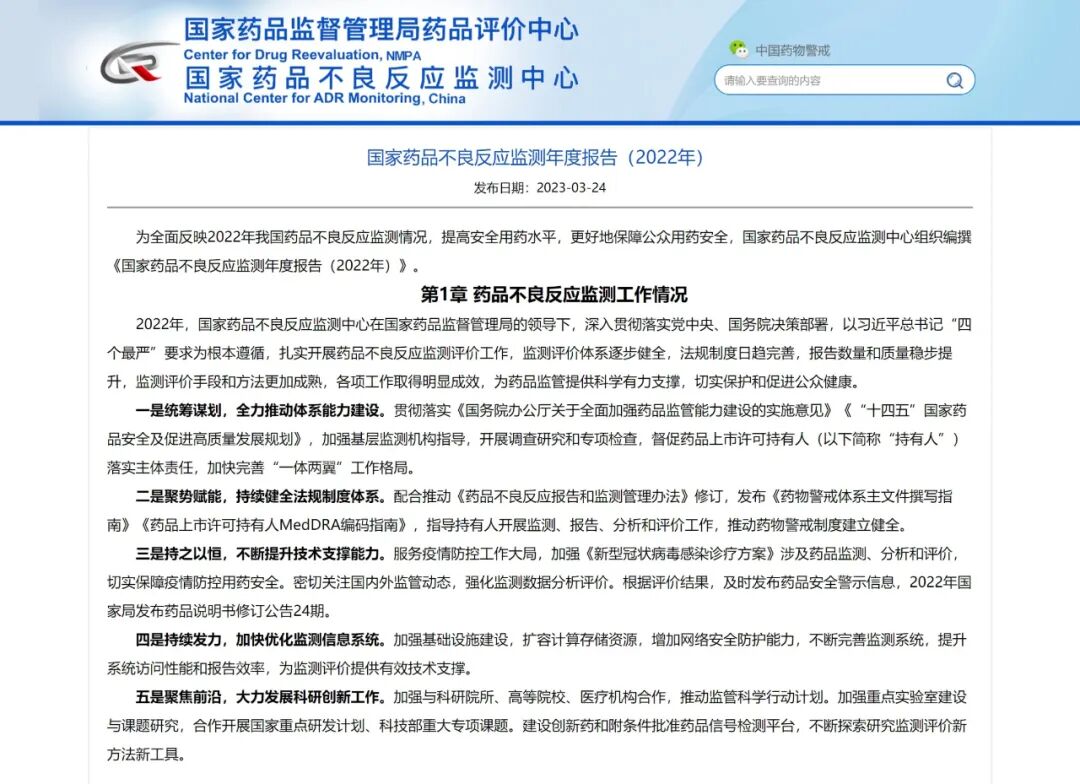This screenshot has width=1080, height=784.
Task: Click the WeChat icon beside 中国药物警戒
Action: coord(739,49)
